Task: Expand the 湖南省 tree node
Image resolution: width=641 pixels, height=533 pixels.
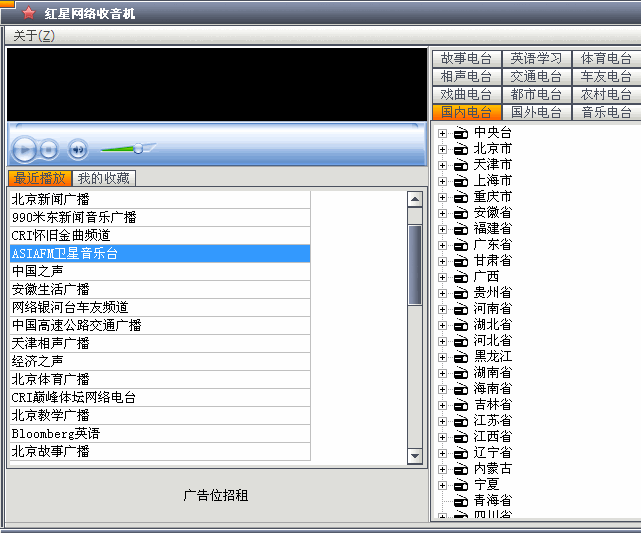Action: point(442,373)
